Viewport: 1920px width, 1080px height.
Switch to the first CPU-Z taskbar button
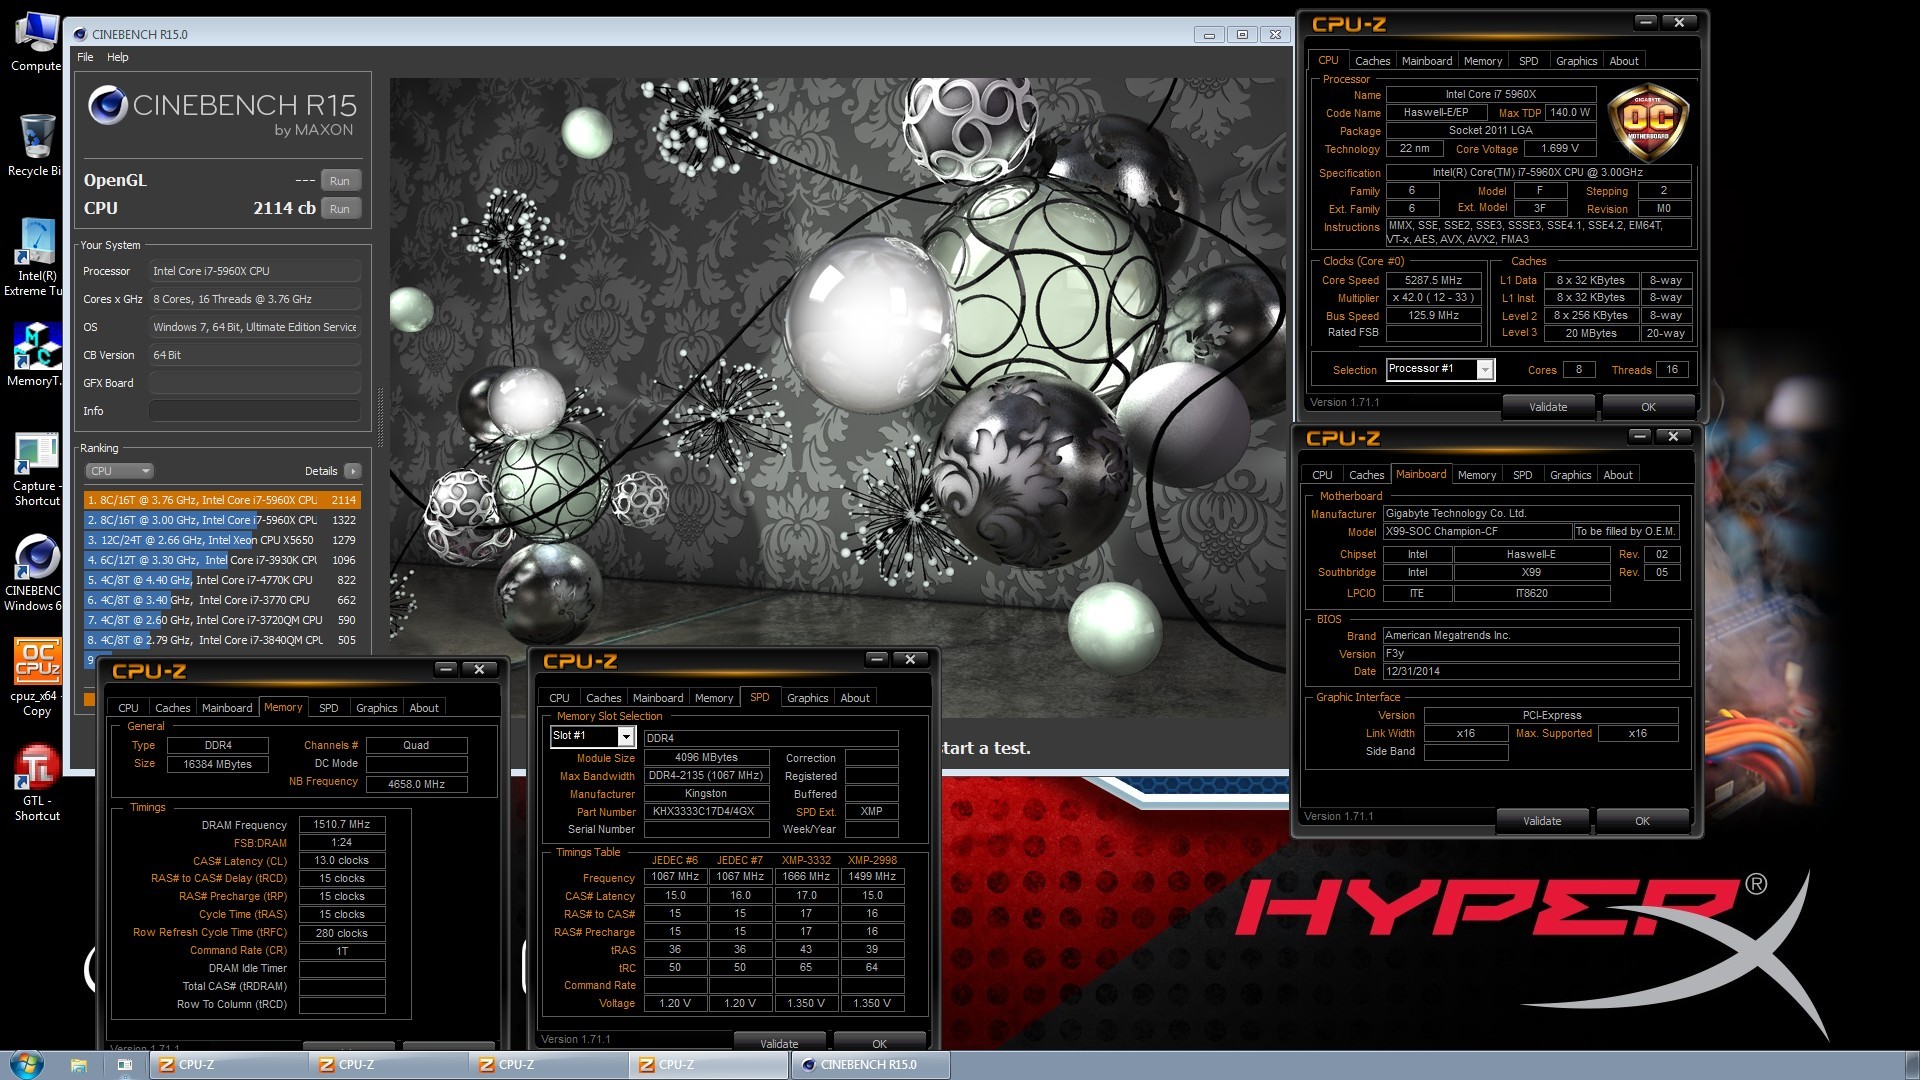pos(230,1065)
